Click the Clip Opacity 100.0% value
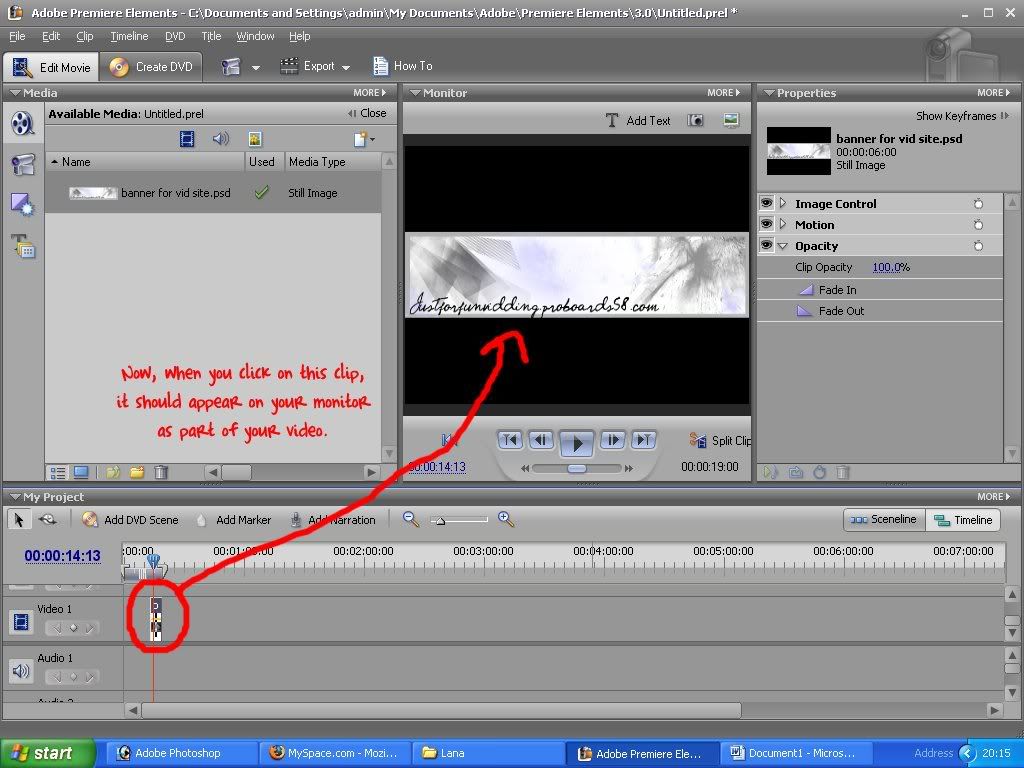 pos(891,267)
